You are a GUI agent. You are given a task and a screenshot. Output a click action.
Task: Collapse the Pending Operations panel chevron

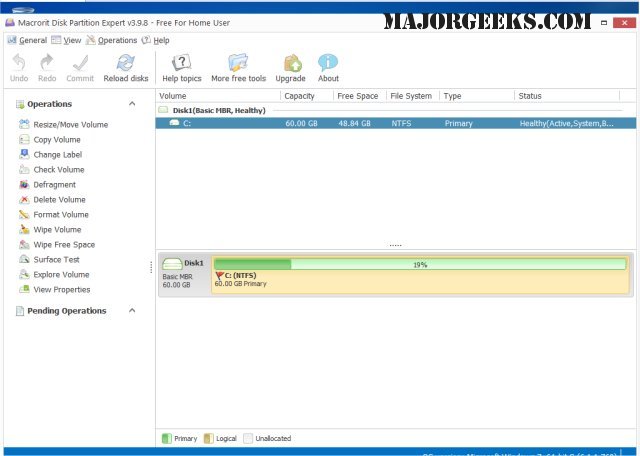pos(132,310)
